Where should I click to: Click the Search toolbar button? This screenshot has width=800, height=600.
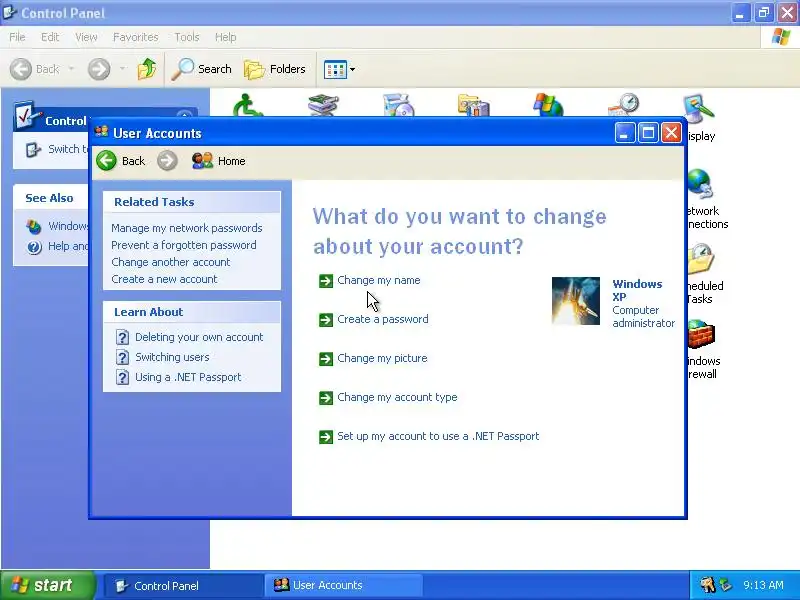[202, 69]
